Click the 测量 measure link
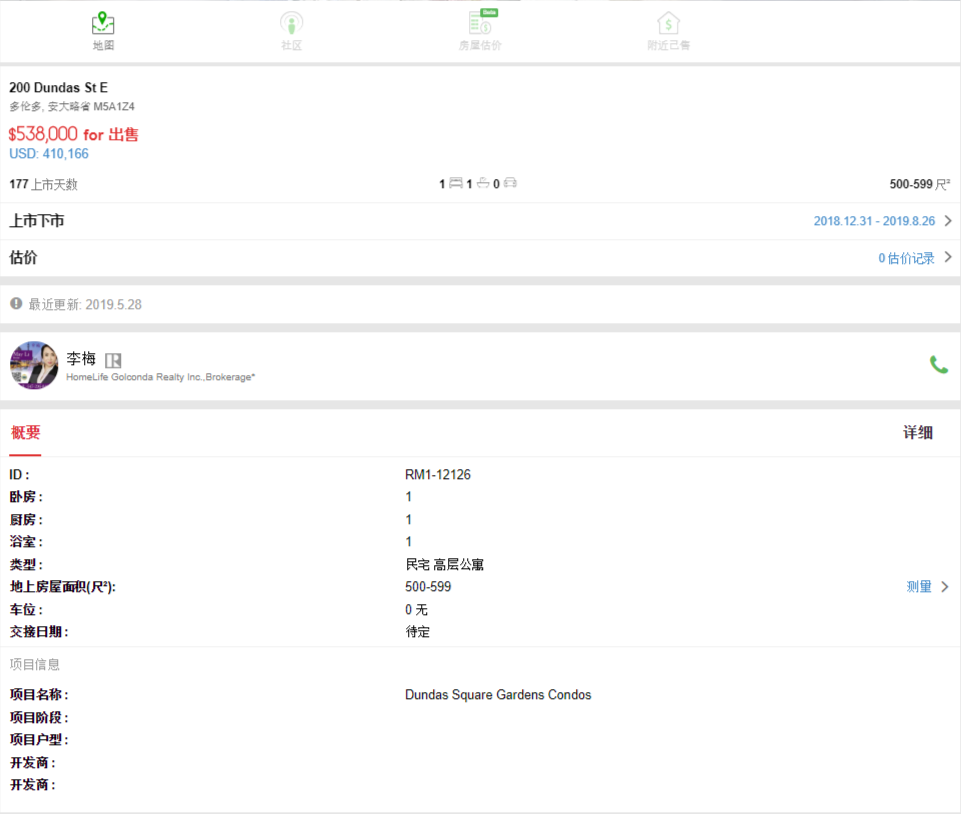The height and width of the screenshot is (814, 961). [x=918, y=587]
